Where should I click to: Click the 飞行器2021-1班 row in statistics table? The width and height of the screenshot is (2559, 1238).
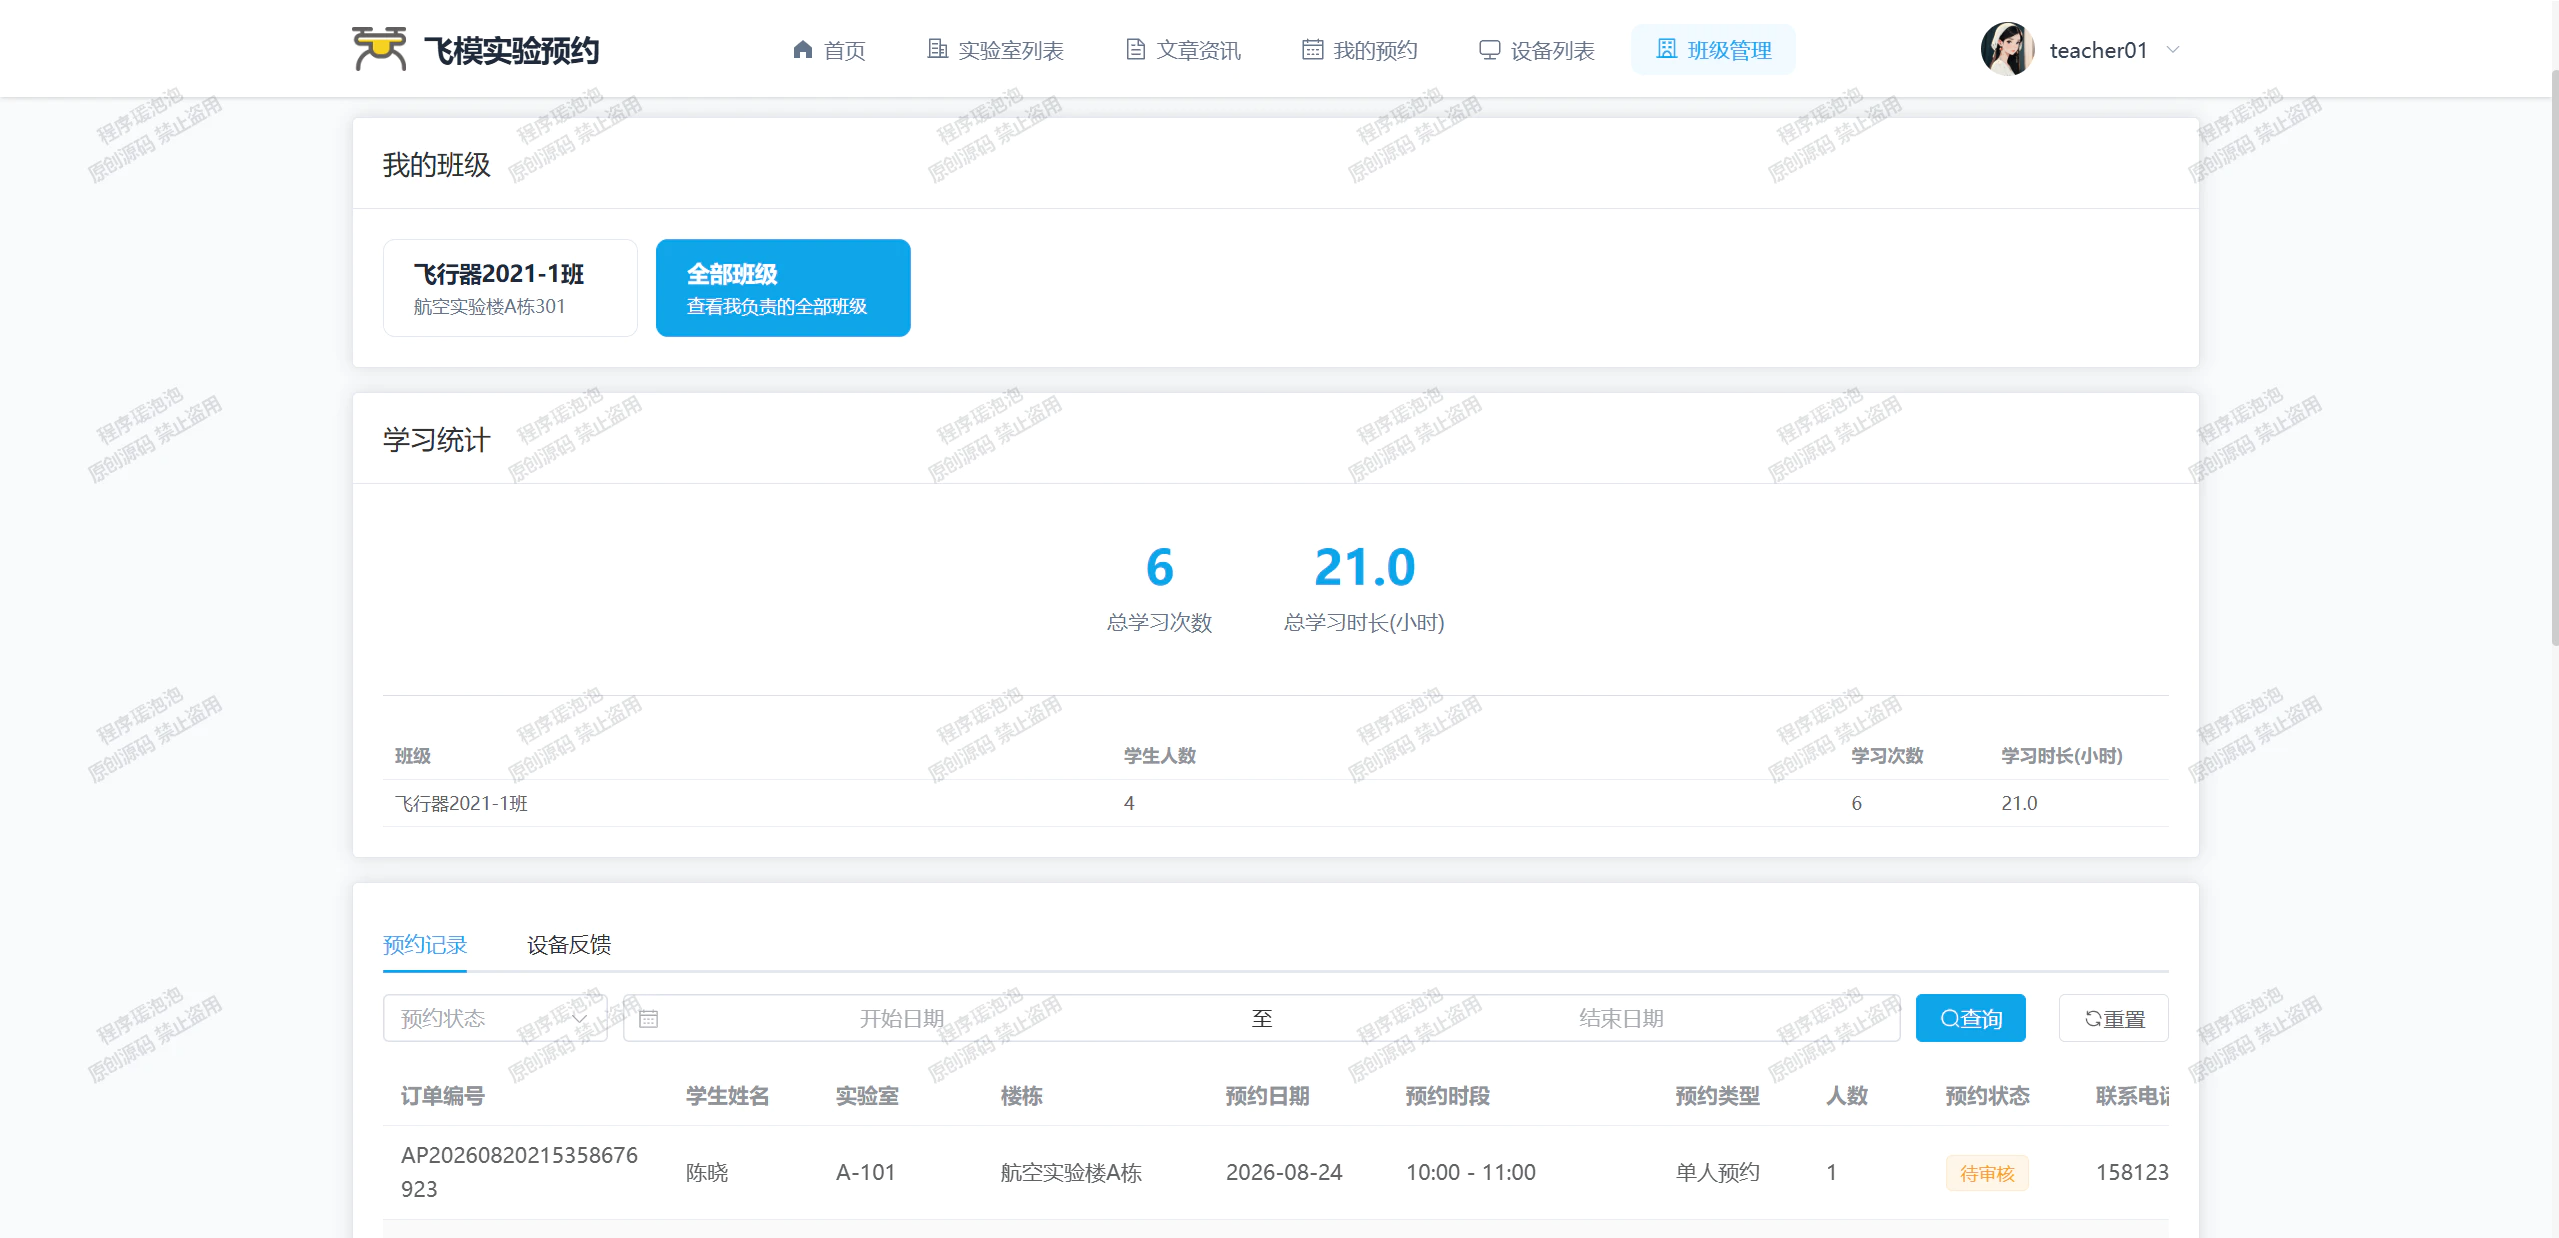(x=1276, y=803)
